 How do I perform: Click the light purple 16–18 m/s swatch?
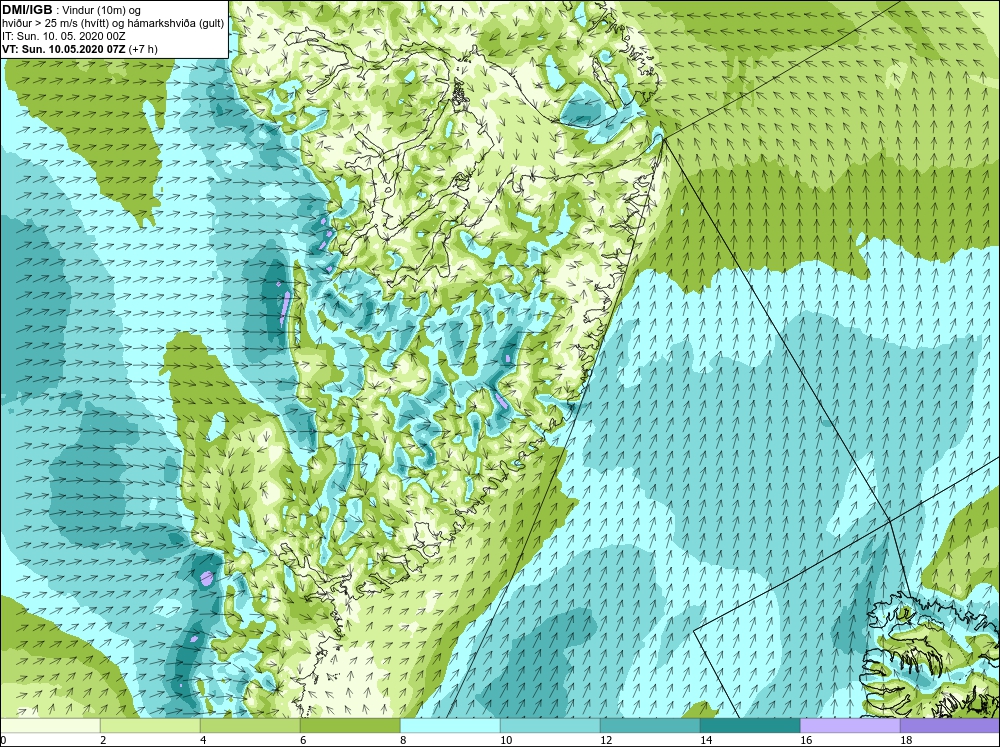850,725
